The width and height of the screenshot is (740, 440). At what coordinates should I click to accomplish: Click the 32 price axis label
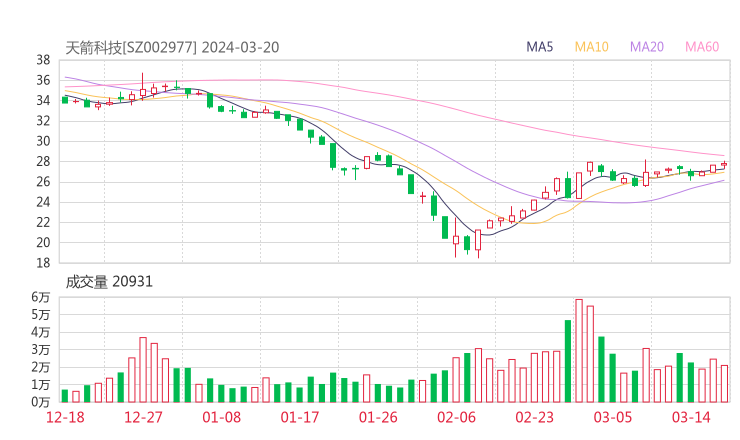click(x=43, y=121)
